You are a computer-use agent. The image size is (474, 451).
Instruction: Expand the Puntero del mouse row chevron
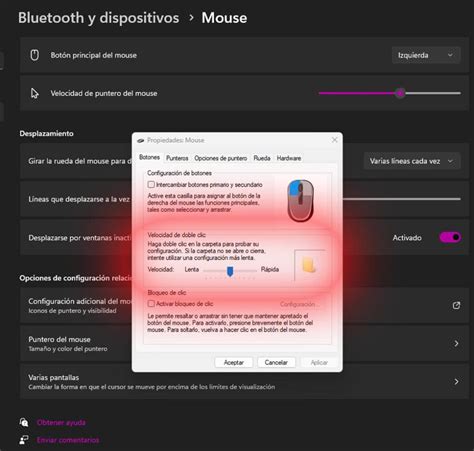click(x=456, y=343)
